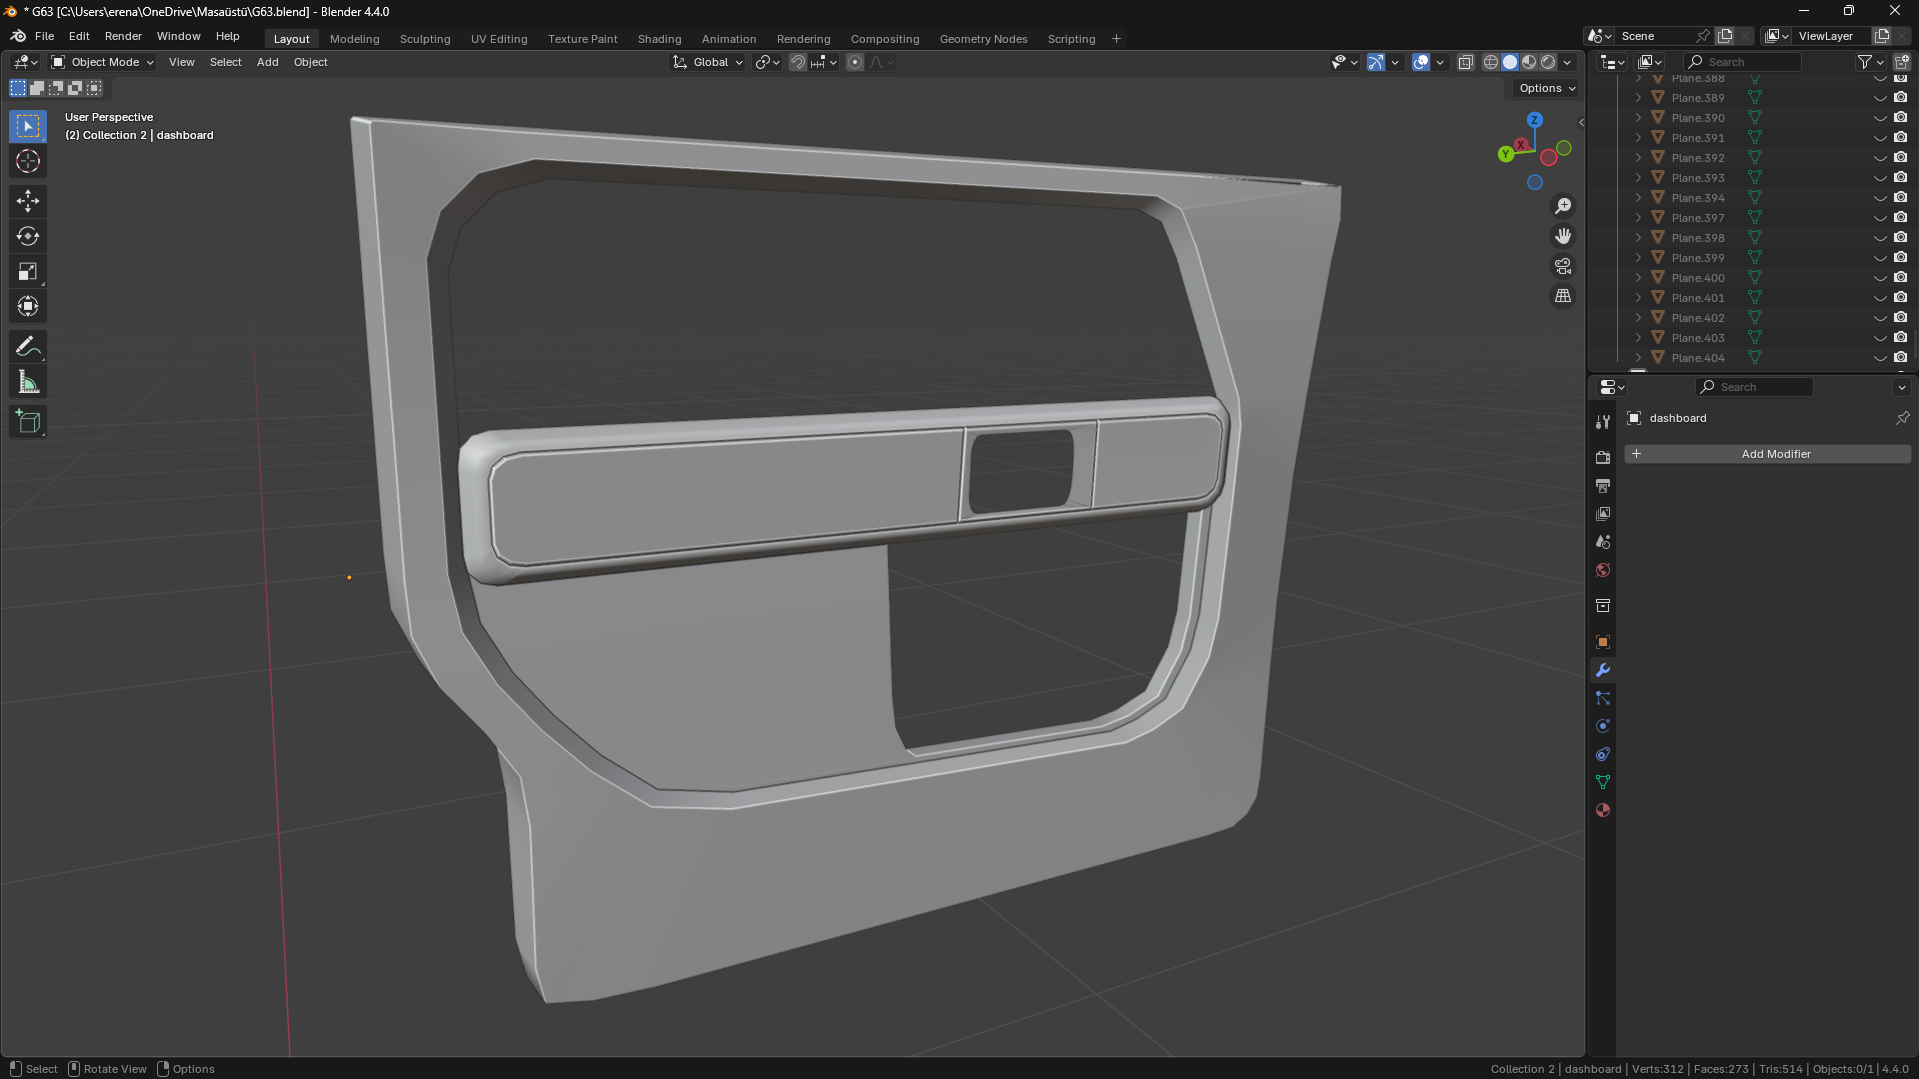Open the overlays options dropdown
The height and width of the screenshot is (1079, 1919).
coord(1440,62)
